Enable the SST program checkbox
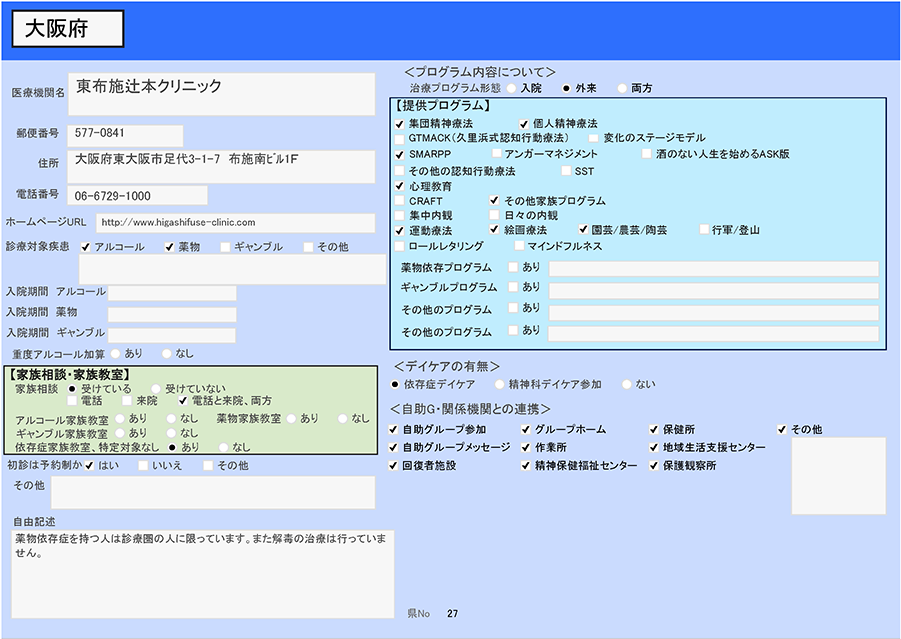 566,171
